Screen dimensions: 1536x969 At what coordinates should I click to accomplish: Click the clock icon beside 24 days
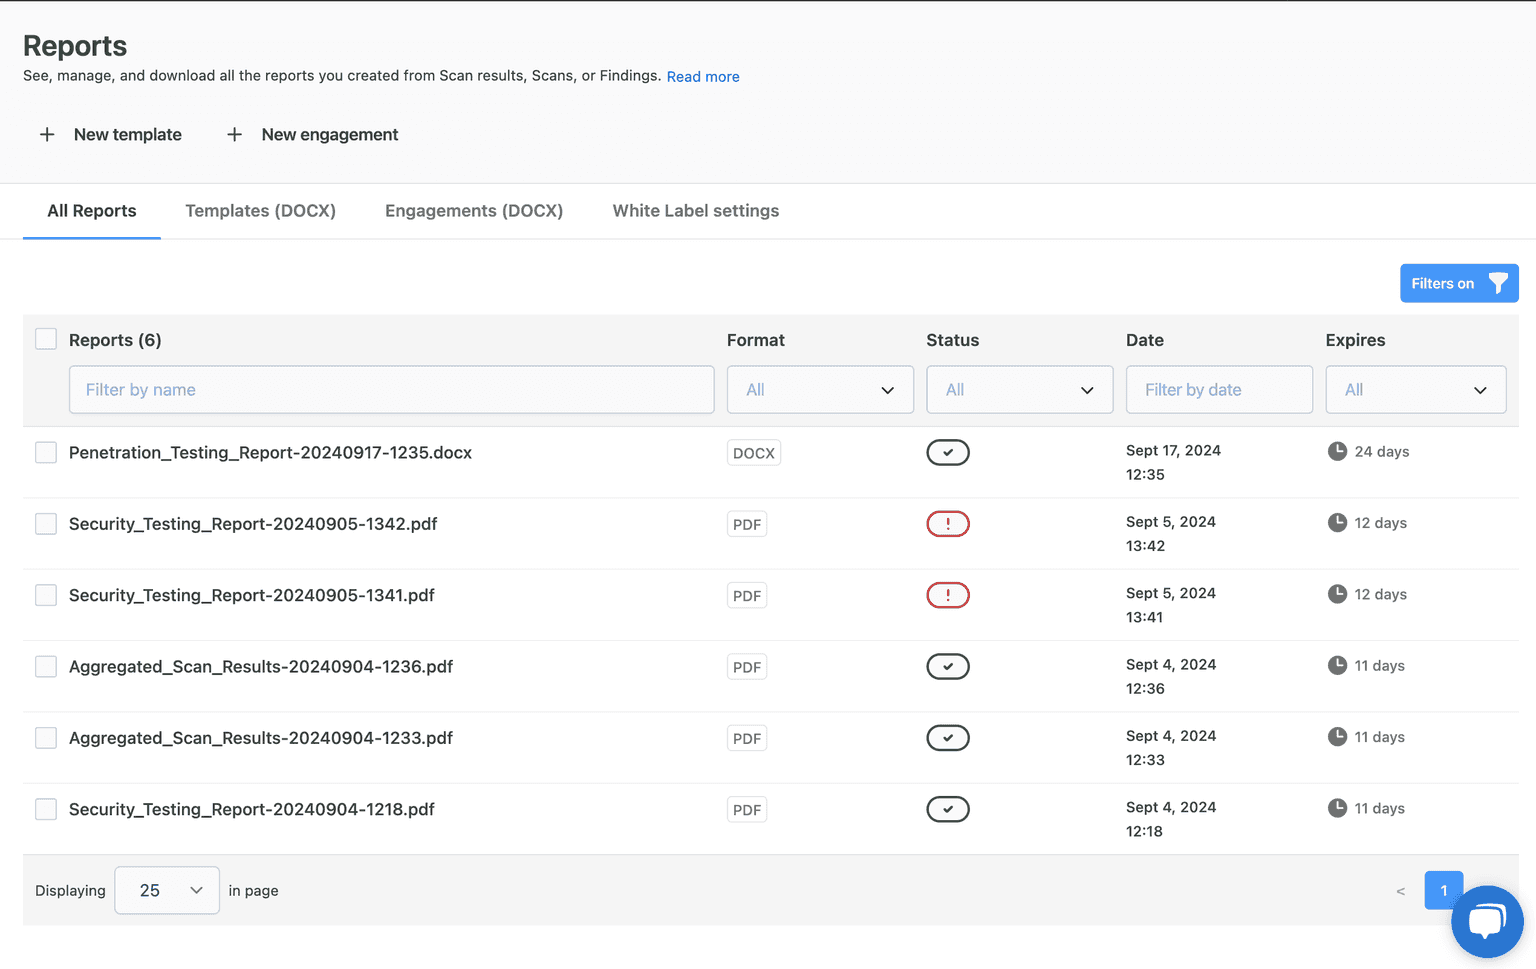tap(1336, 451)
